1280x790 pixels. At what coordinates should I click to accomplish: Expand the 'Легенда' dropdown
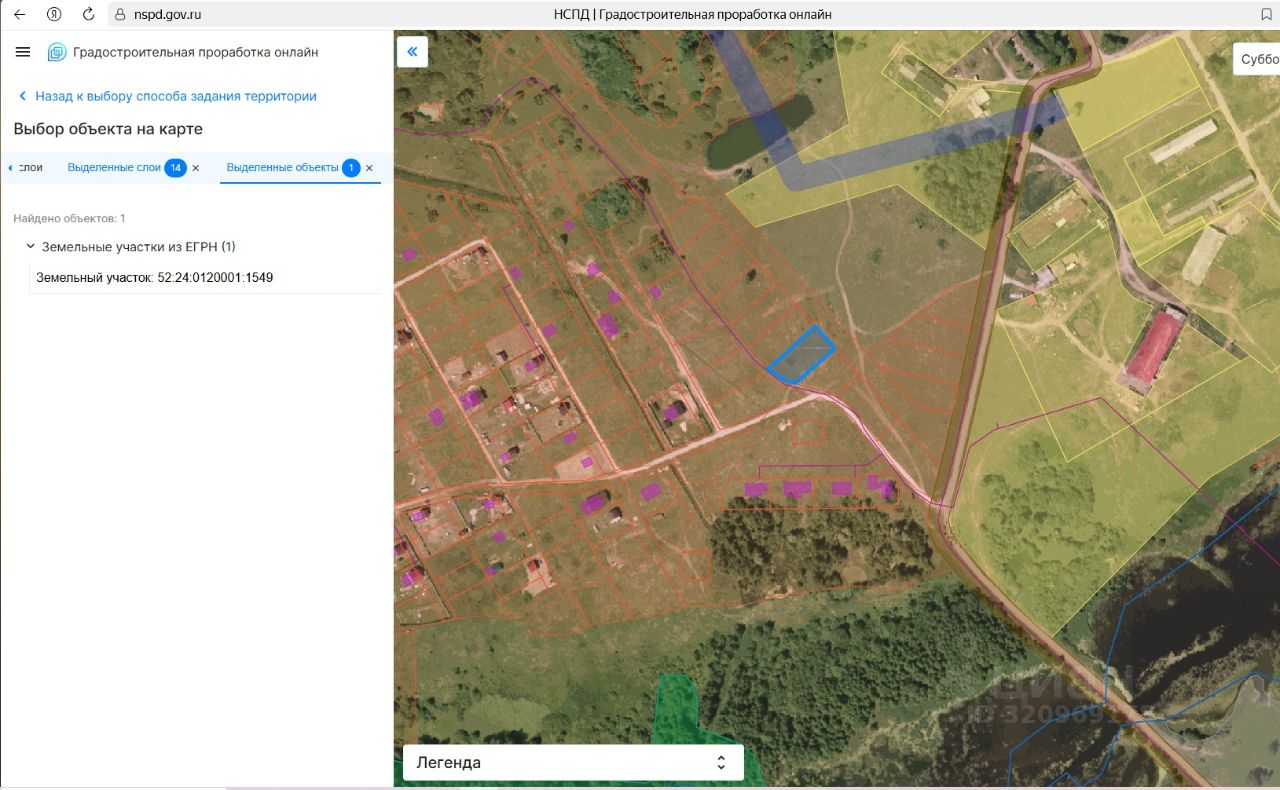[573, 762]
